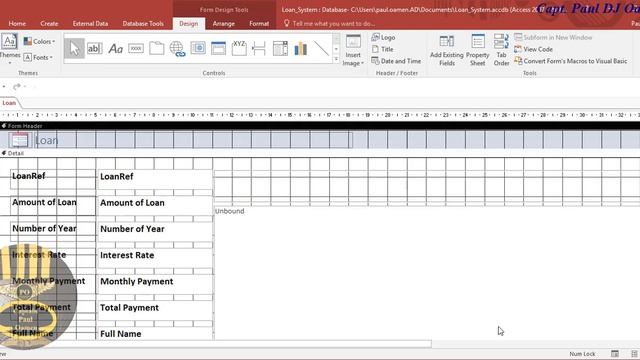The image size is (640, 360).
Task: Click the Form Header section bar
Action: click(320, 126)
